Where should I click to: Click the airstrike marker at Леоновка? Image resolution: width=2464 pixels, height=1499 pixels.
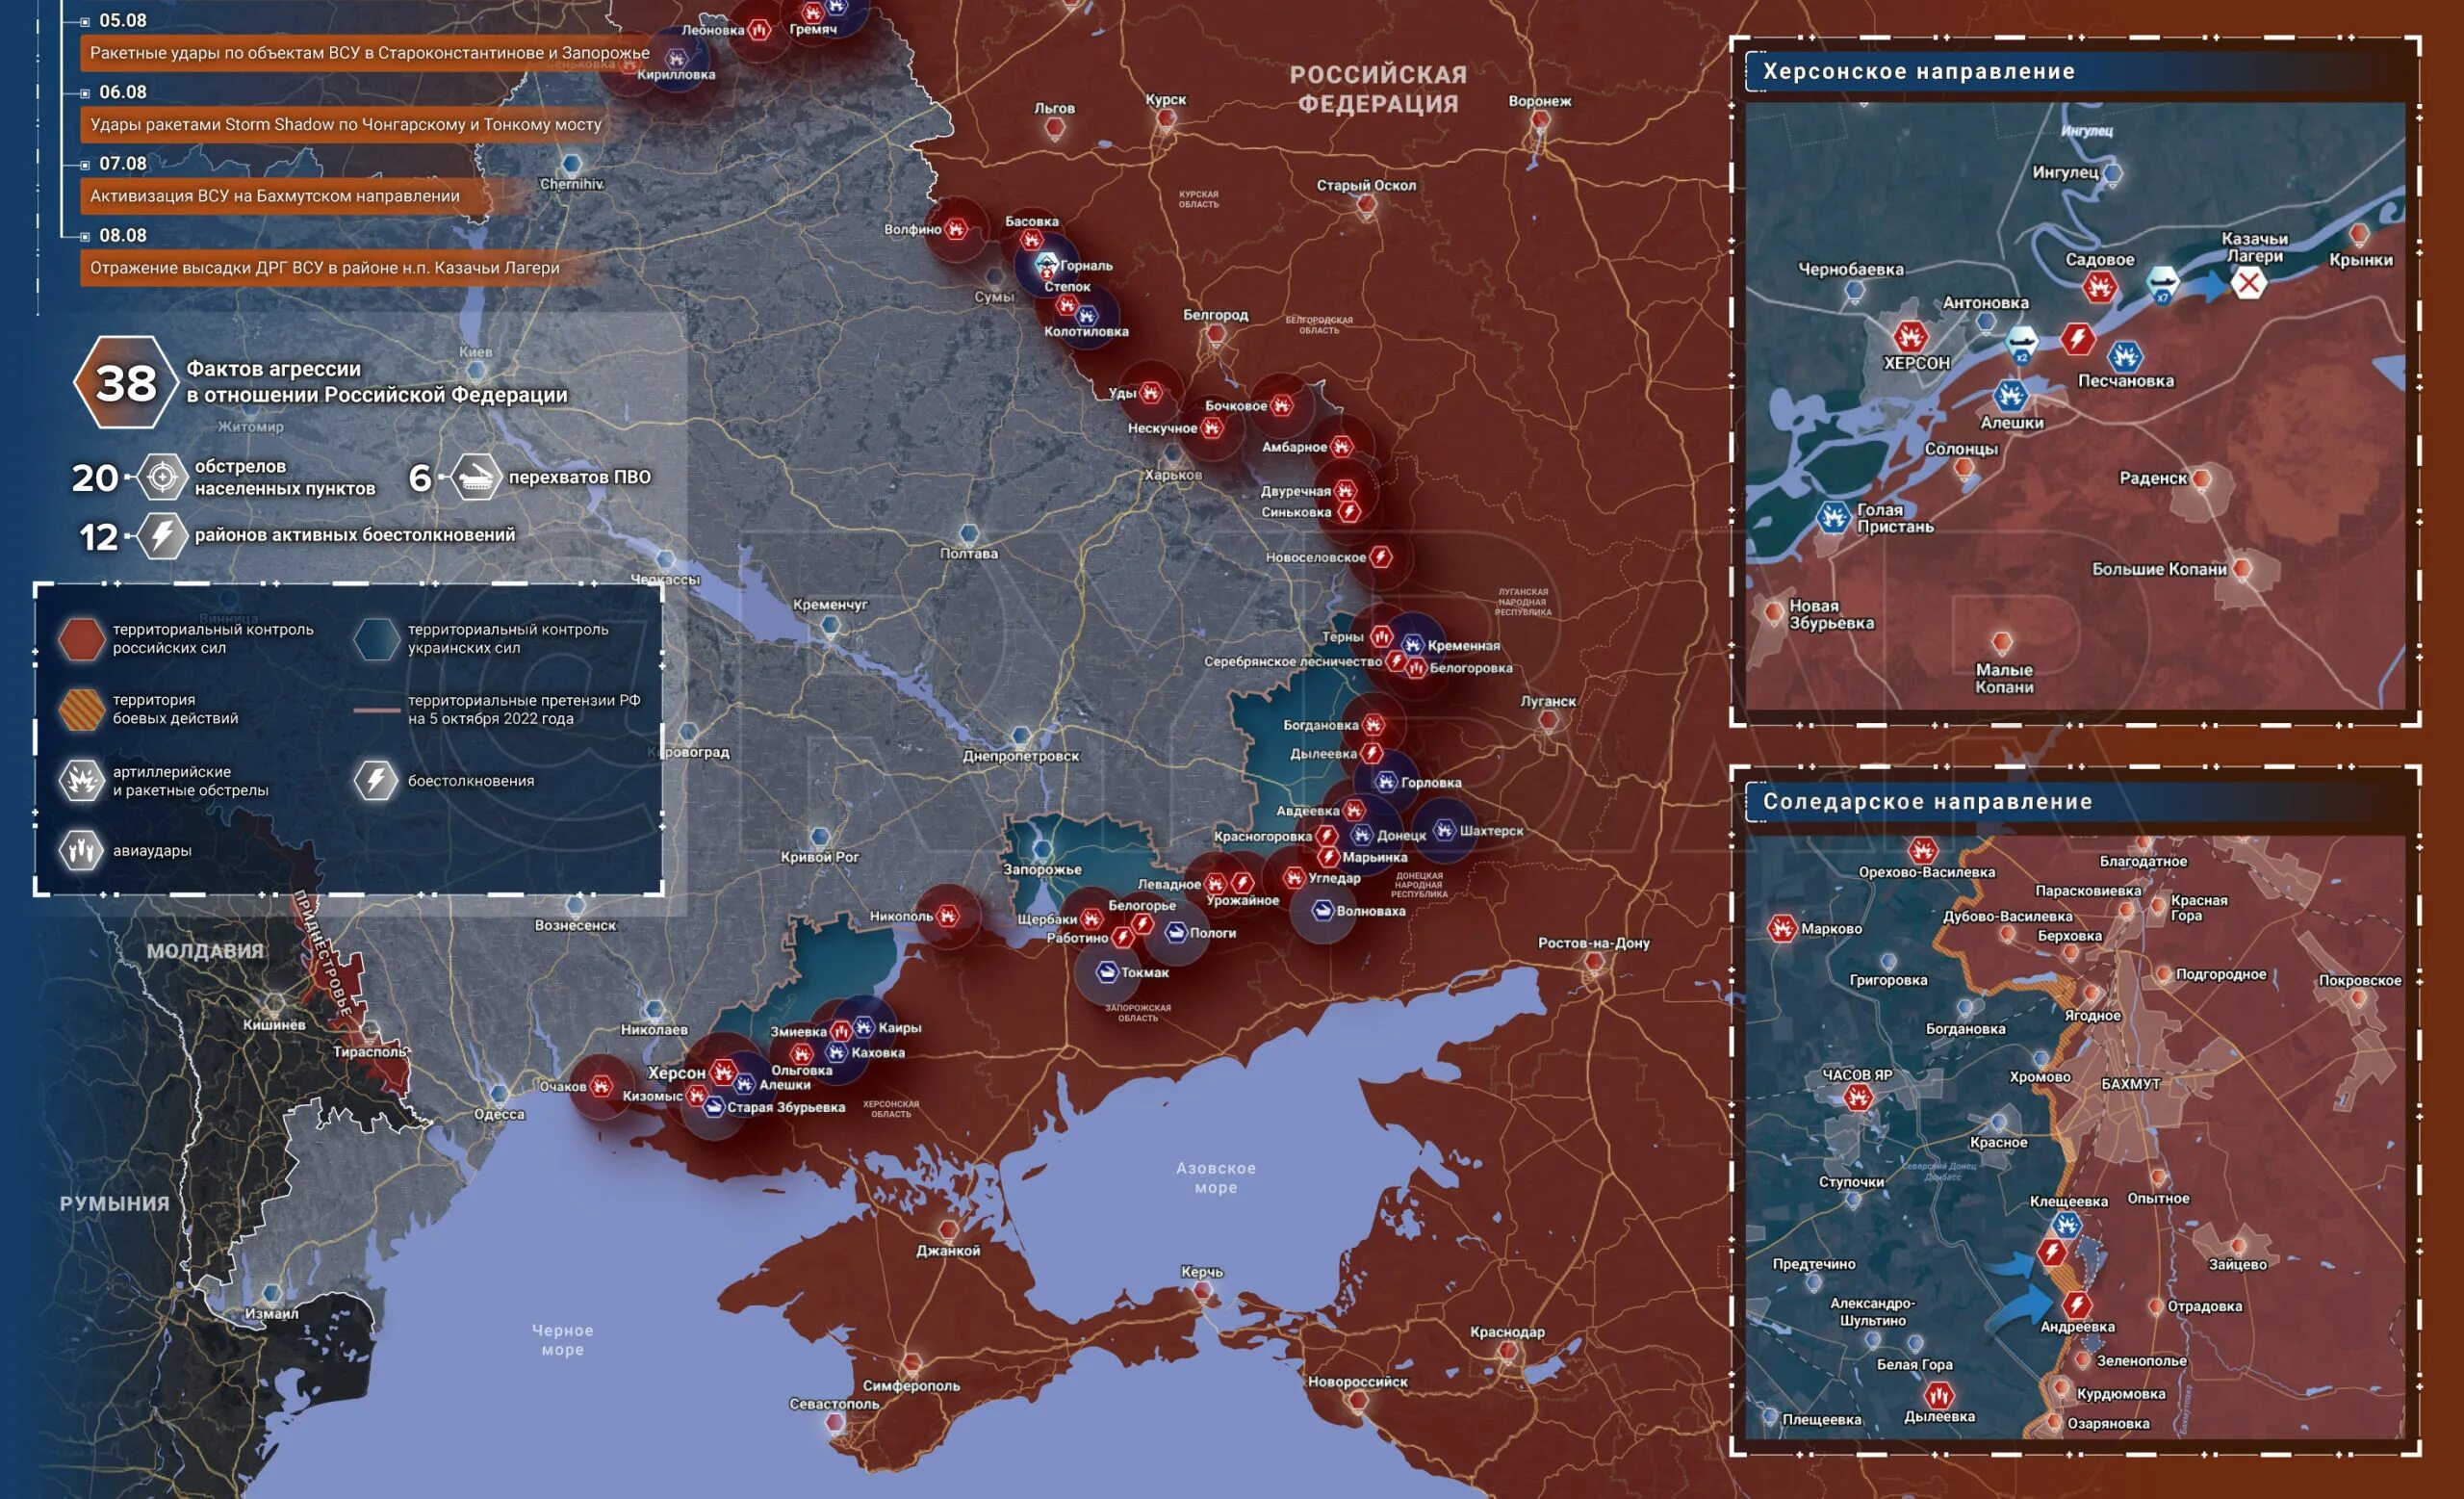click(x=761, y=30)
